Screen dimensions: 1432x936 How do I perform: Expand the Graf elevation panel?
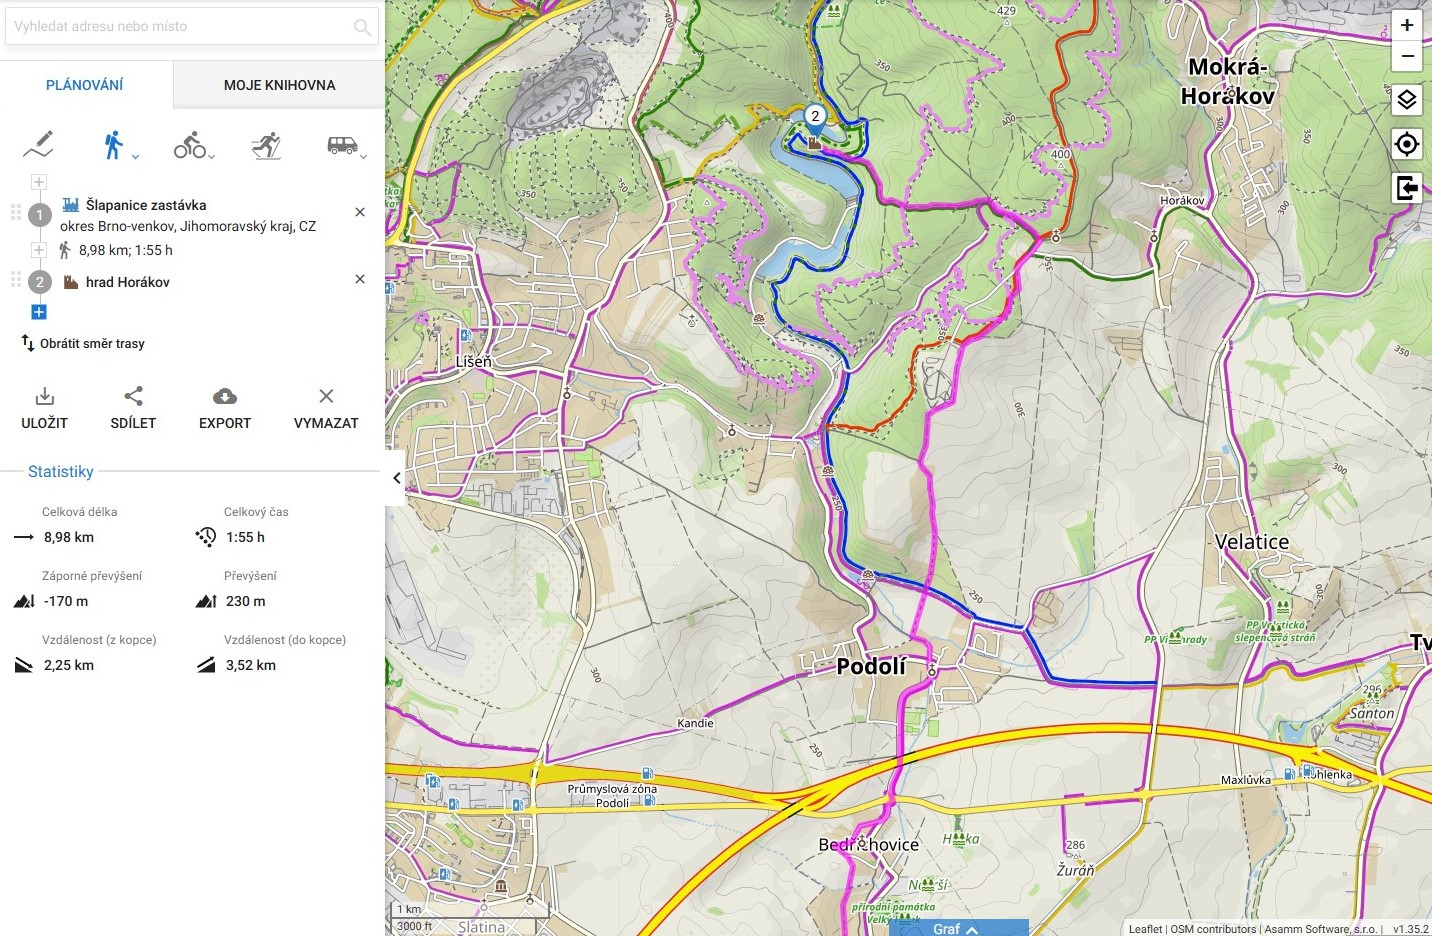[957, 928]
